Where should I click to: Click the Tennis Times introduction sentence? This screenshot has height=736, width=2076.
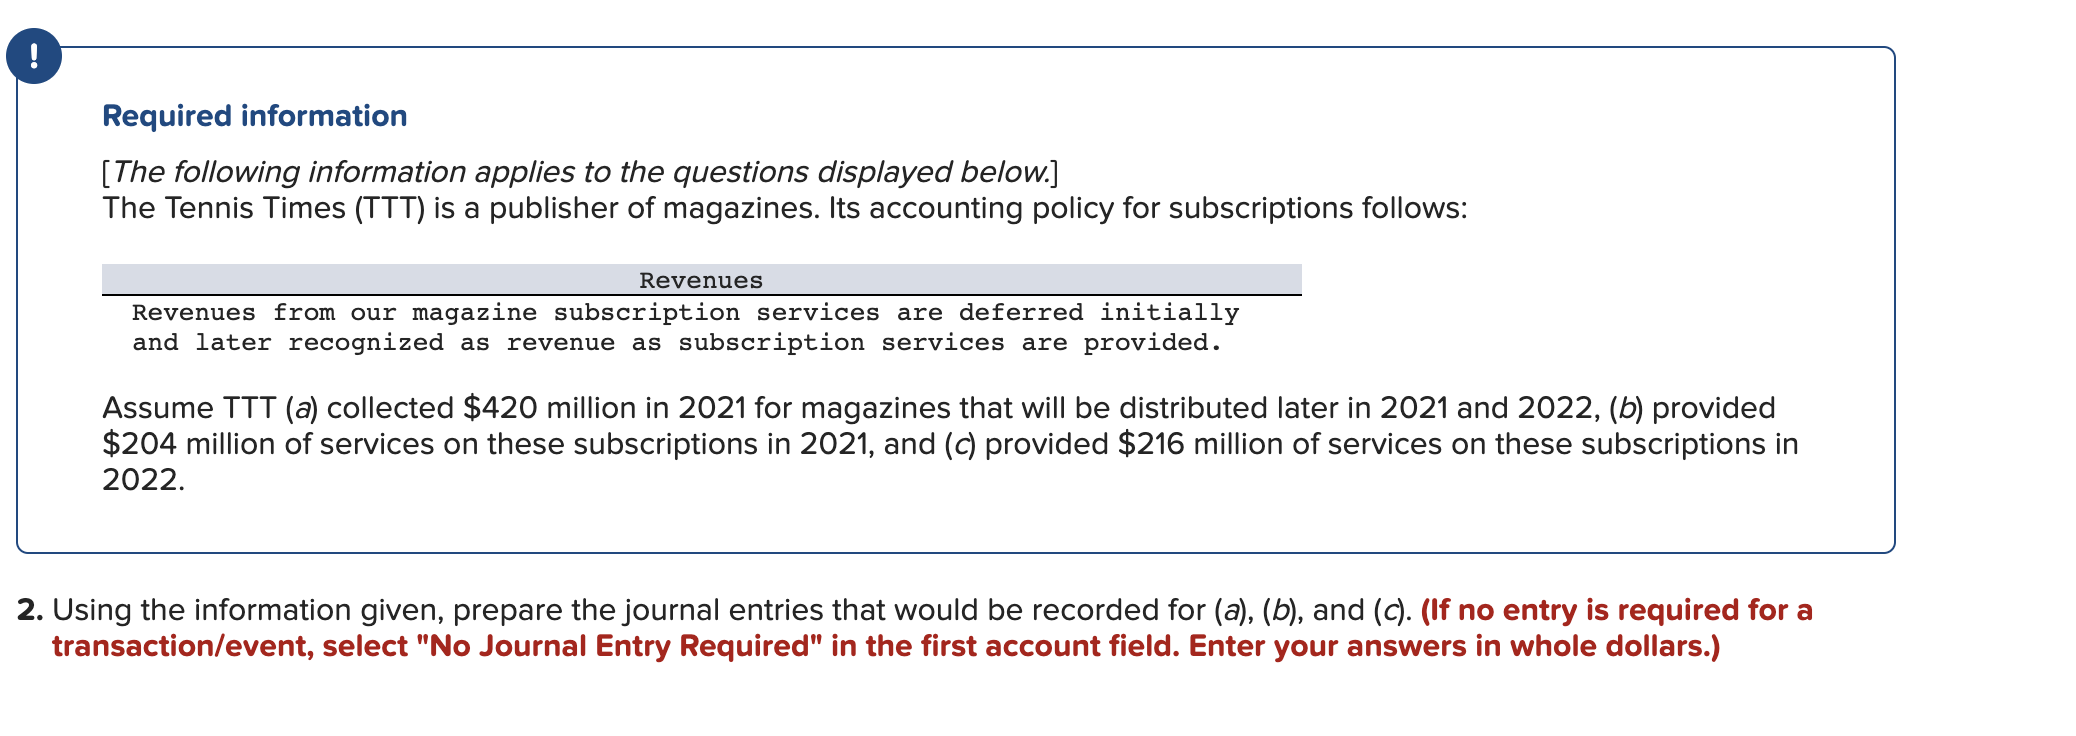tap(785, 208)
